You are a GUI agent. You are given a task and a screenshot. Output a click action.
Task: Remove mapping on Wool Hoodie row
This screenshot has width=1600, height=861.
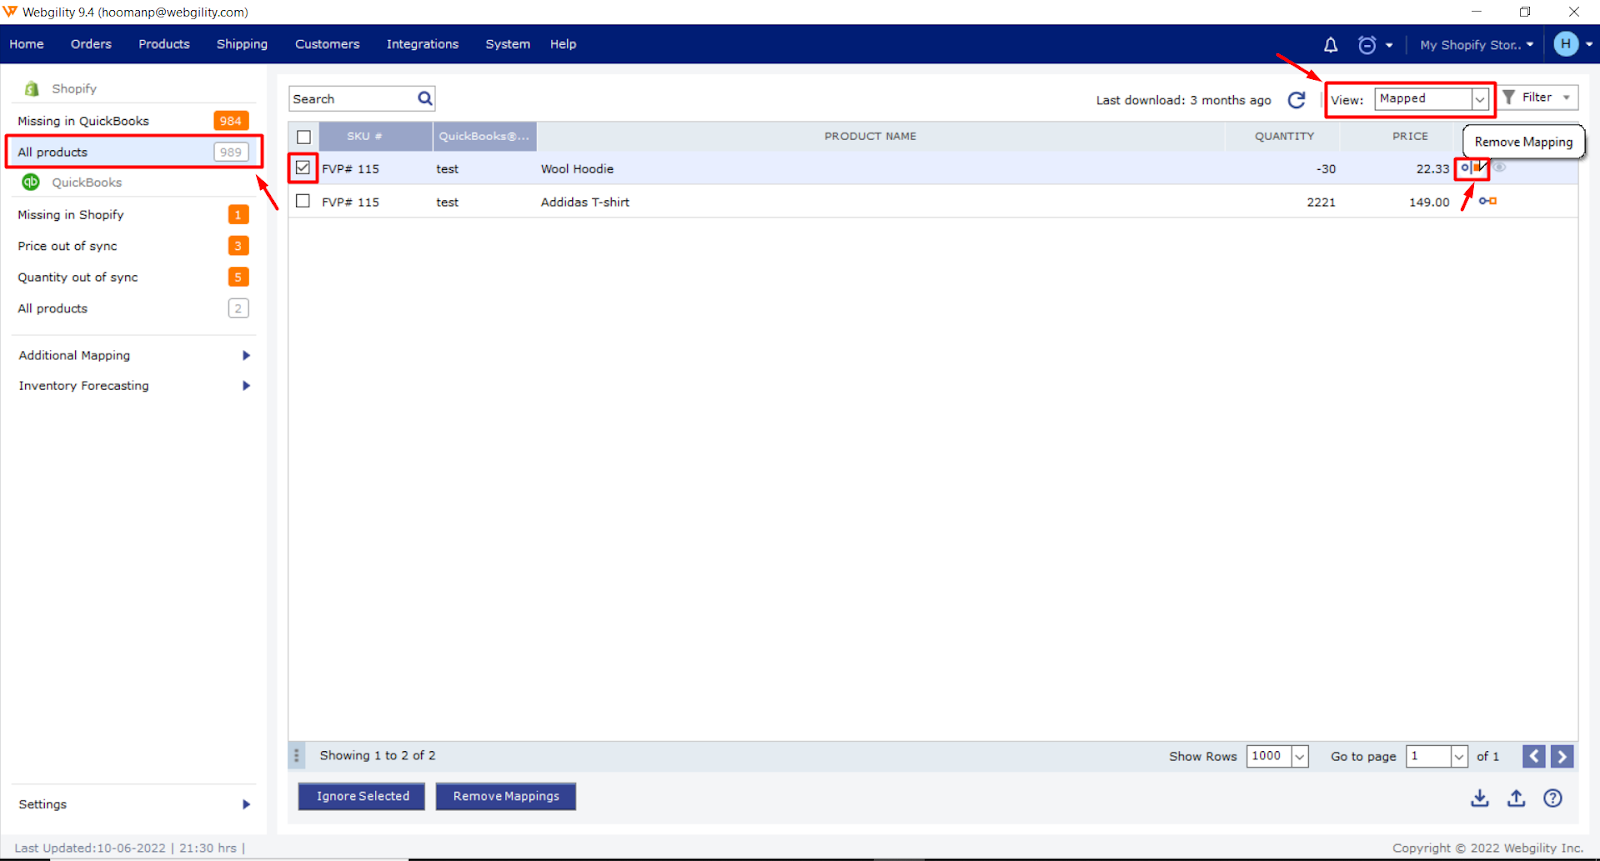click(x=1472, y=168)
